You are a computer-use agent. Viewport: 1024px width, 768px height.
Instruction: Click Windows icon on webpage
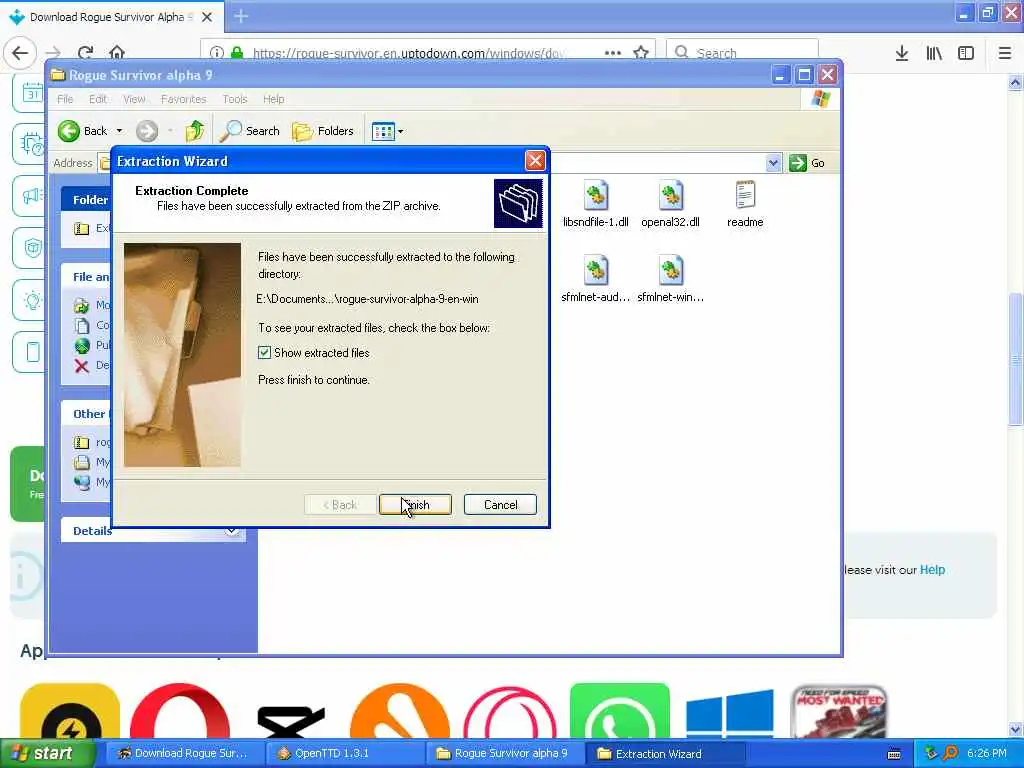[x=729, y=713]
